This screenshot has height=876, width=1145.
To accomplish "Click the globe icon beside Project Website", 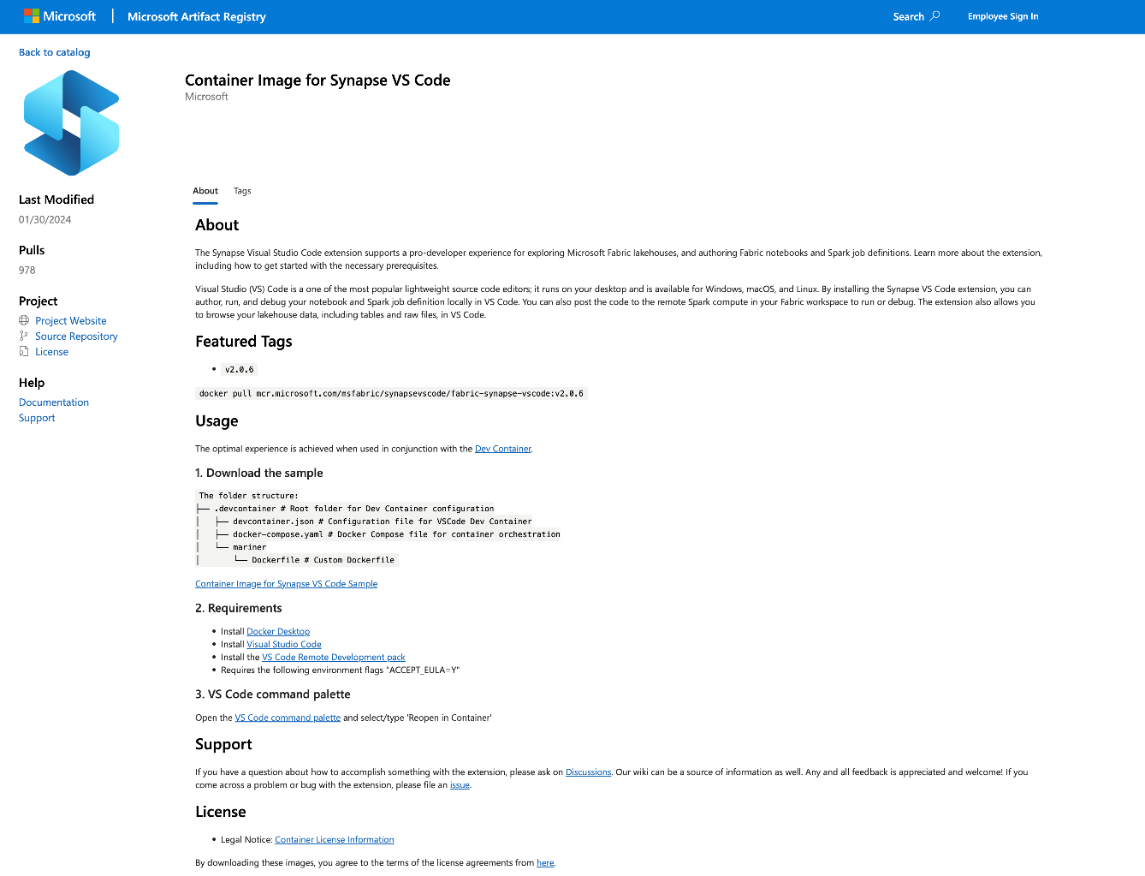I will click(24, 320).
